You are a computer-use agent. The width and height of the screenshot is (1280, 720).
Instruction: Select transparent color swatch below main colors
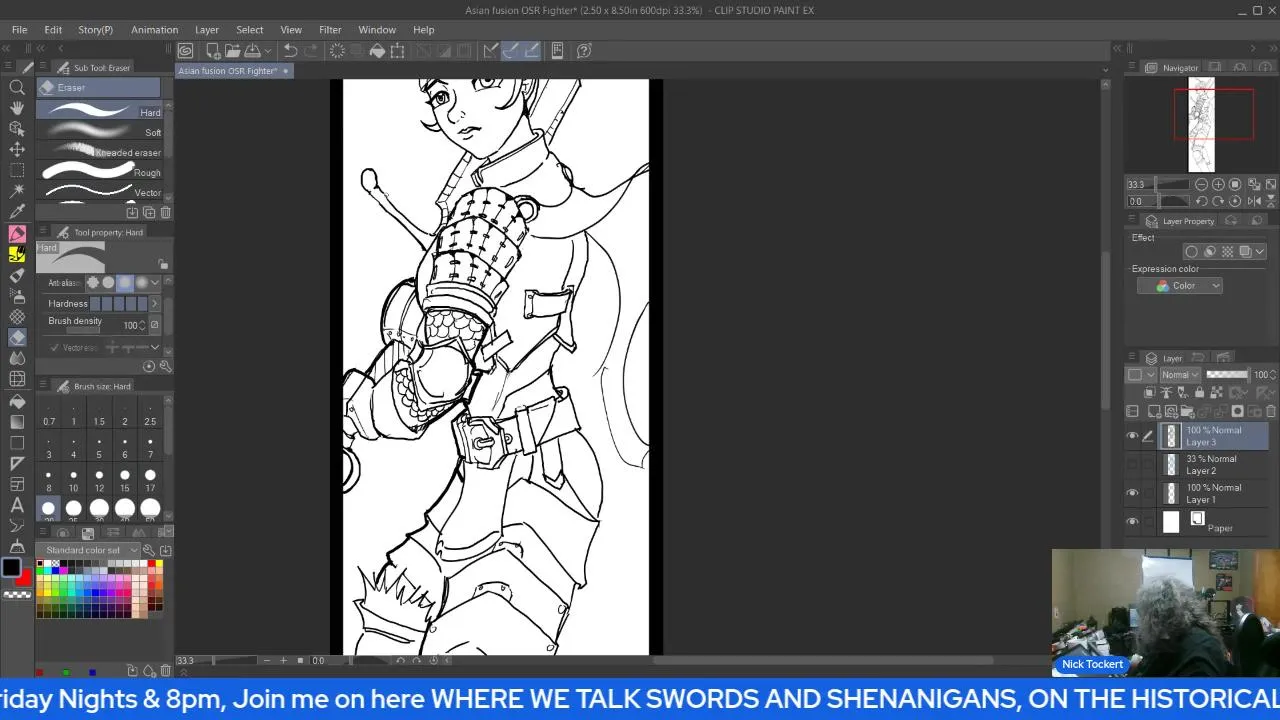point(17,595)
